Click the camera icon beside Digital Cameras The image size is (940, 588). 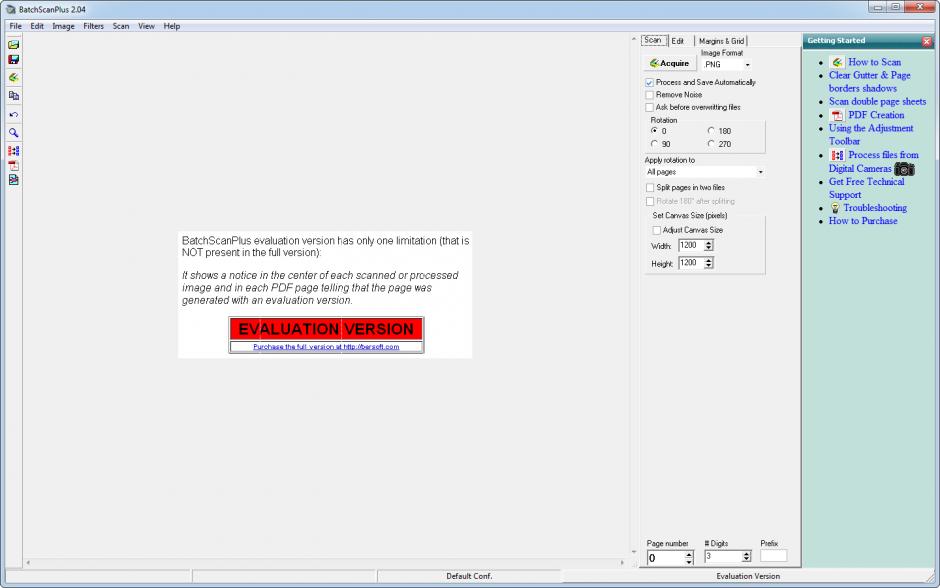pos(905,169)
